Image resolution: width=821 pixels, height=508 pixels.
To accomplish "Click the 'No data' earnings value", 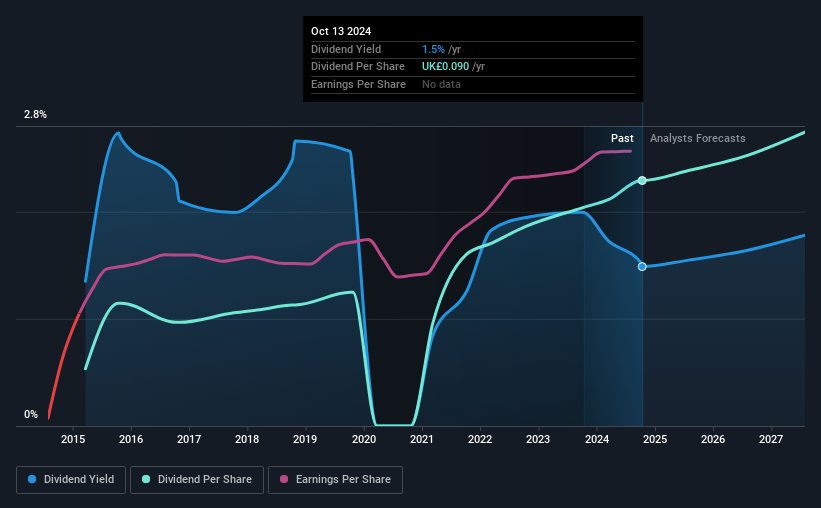I will click(441, 84).
